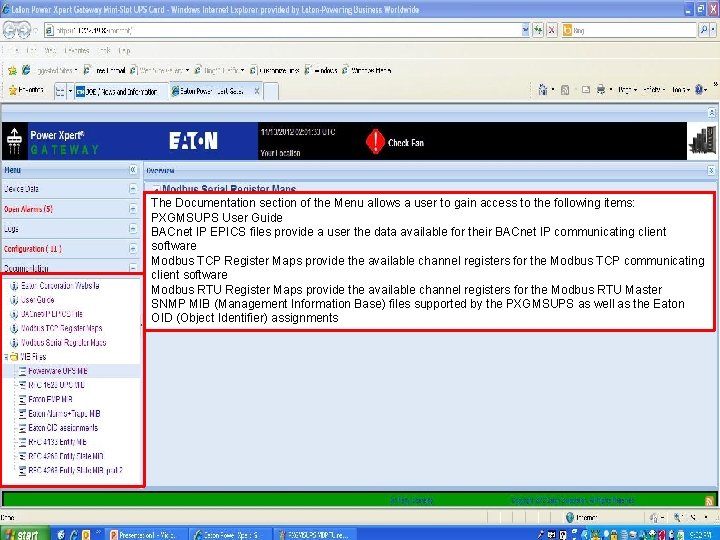720x540 pixels.
Task: Click the blue Help icon in command bar
Action: [699, 90]
